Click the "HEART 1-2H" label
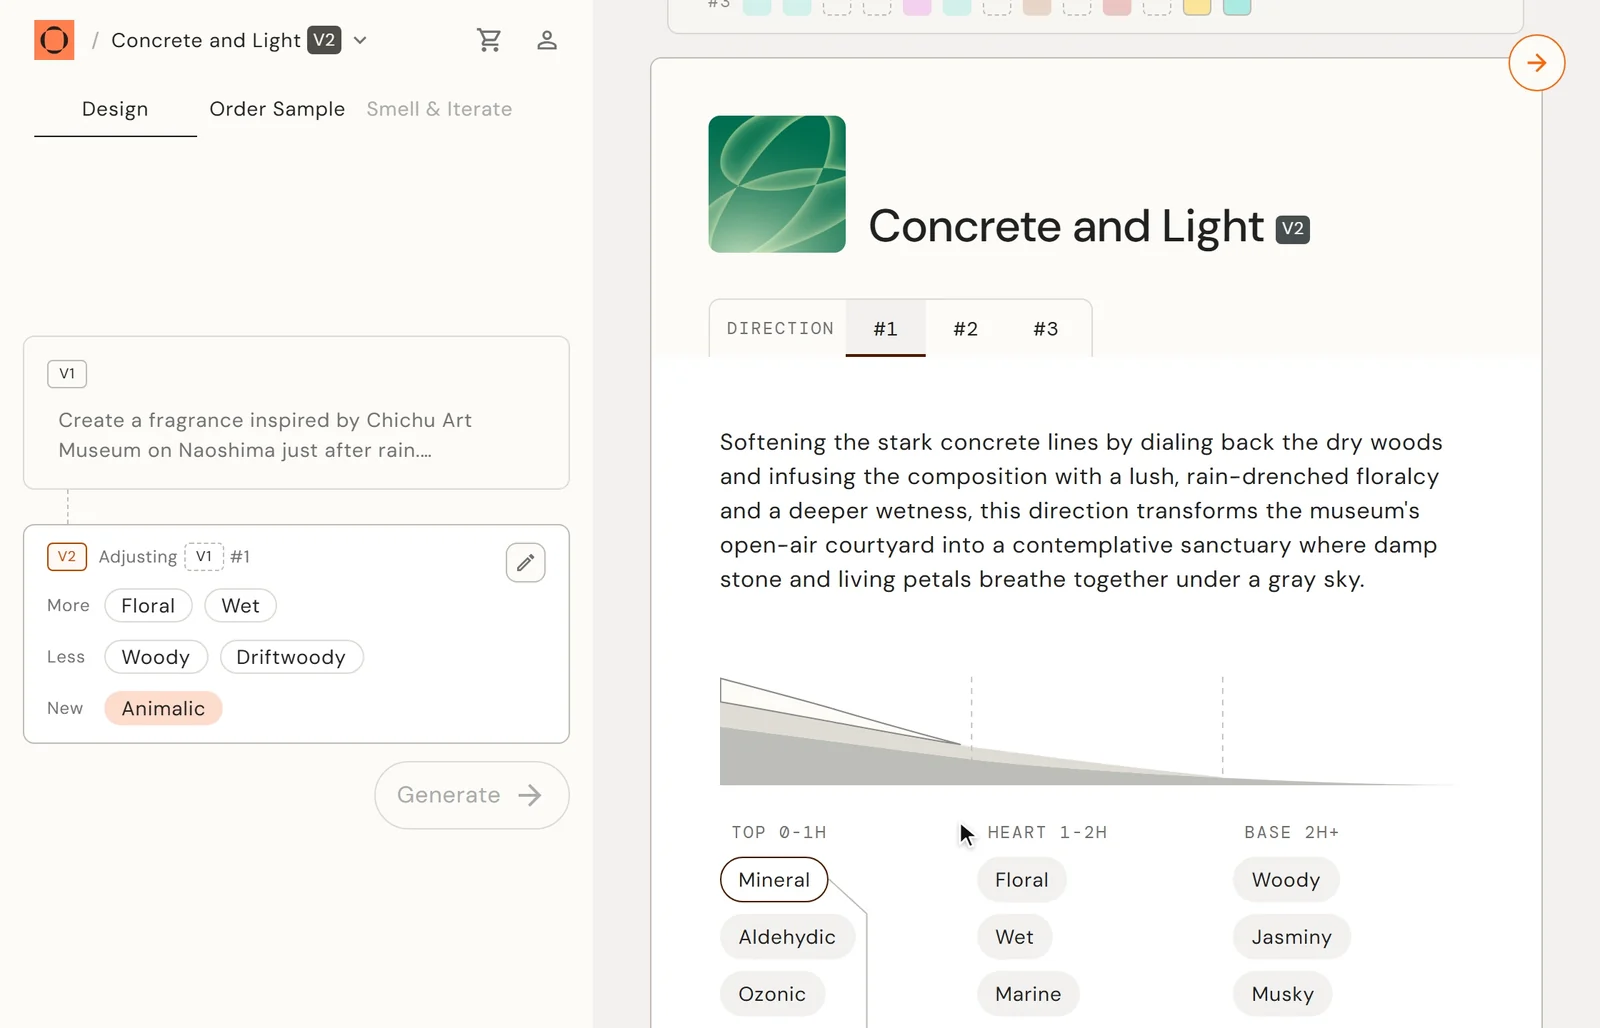The image size is (1600, 1028). (1047, 832)
